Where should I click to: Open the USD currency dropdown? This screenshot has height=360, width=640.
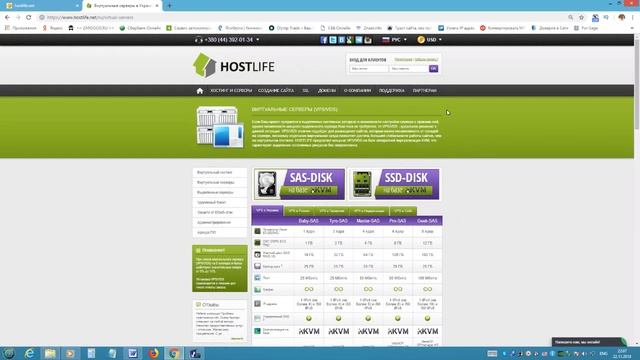[x=429, y=40]
